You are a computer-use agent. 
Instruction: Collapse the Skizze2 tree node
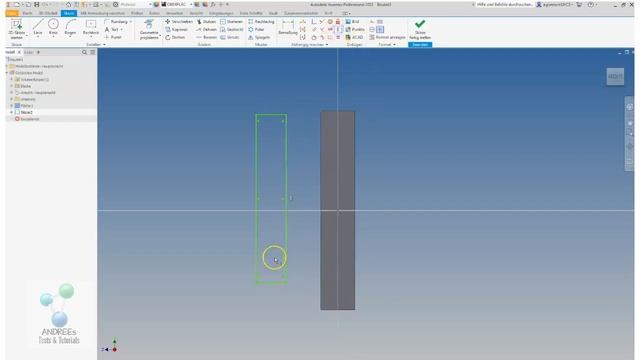(x=11, y=112)
